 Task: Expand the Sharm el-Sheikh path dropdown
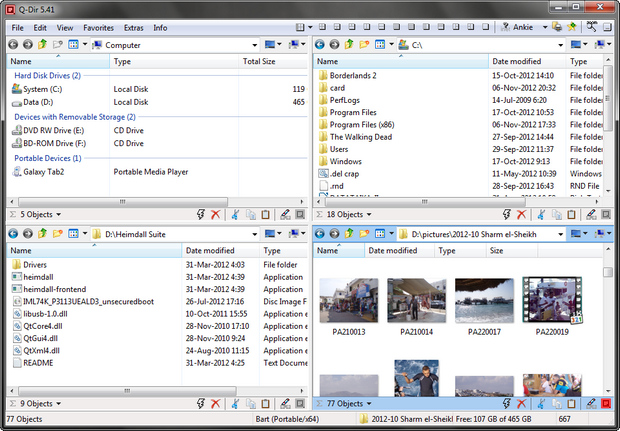pyautogui.click(x=561, y=234)
